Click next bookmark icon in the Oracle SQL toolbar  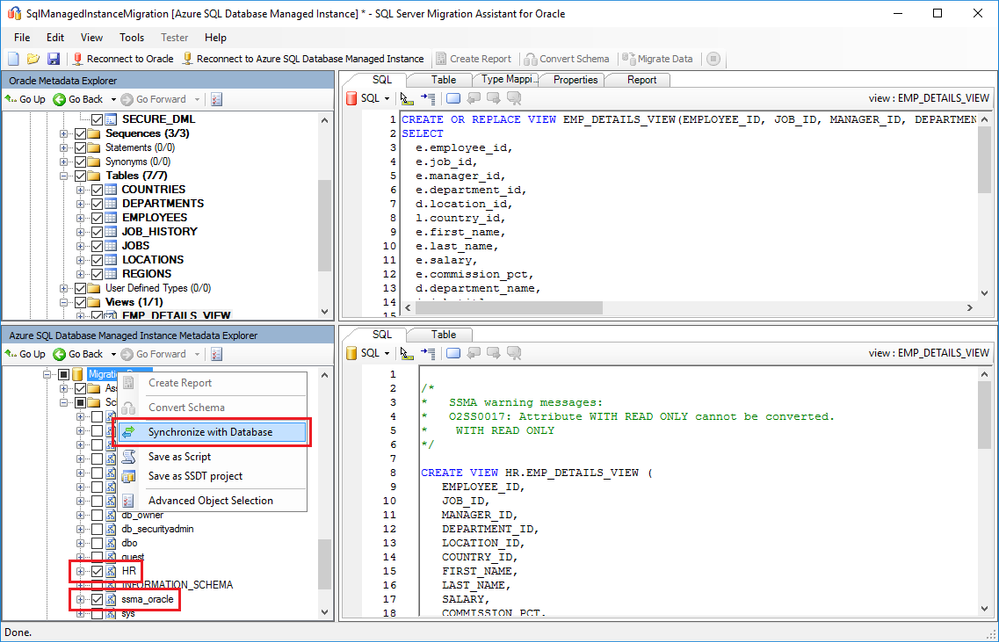[x=494, y=99]
